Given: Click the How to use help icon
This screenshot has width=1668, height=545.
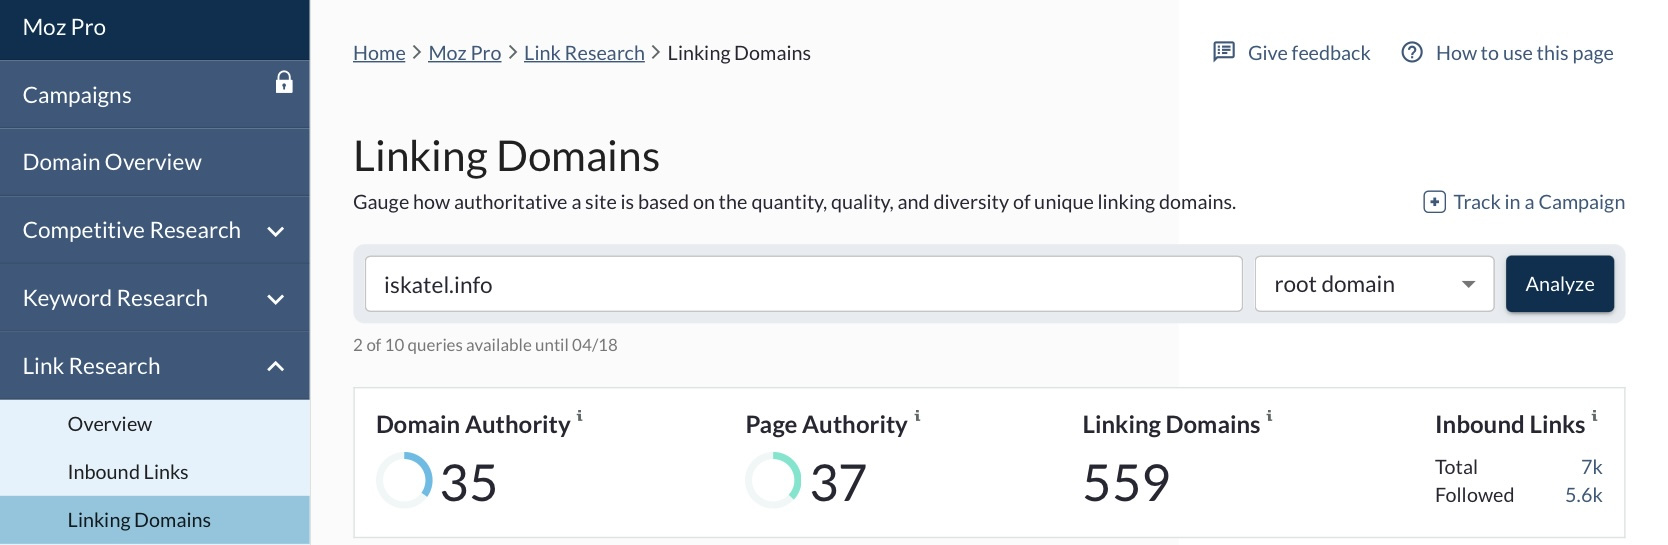Looking at the screenshot, I should click(1412, 52).
